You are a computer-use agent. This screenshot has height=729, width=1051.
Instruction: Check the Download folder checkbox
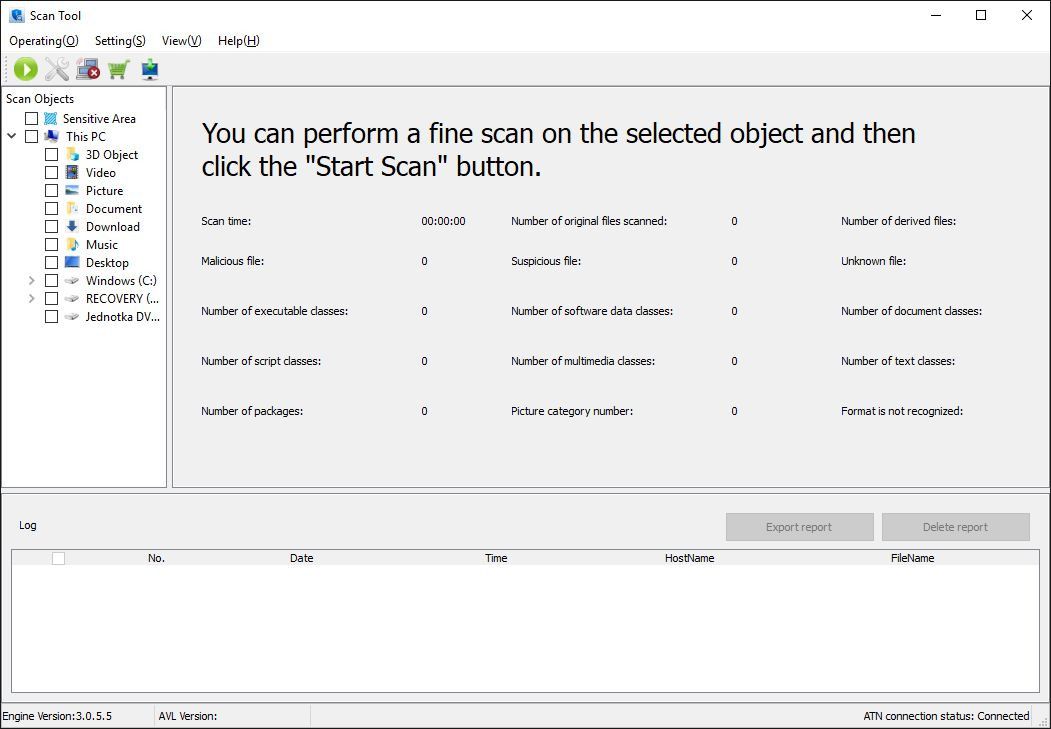[52, 227]
